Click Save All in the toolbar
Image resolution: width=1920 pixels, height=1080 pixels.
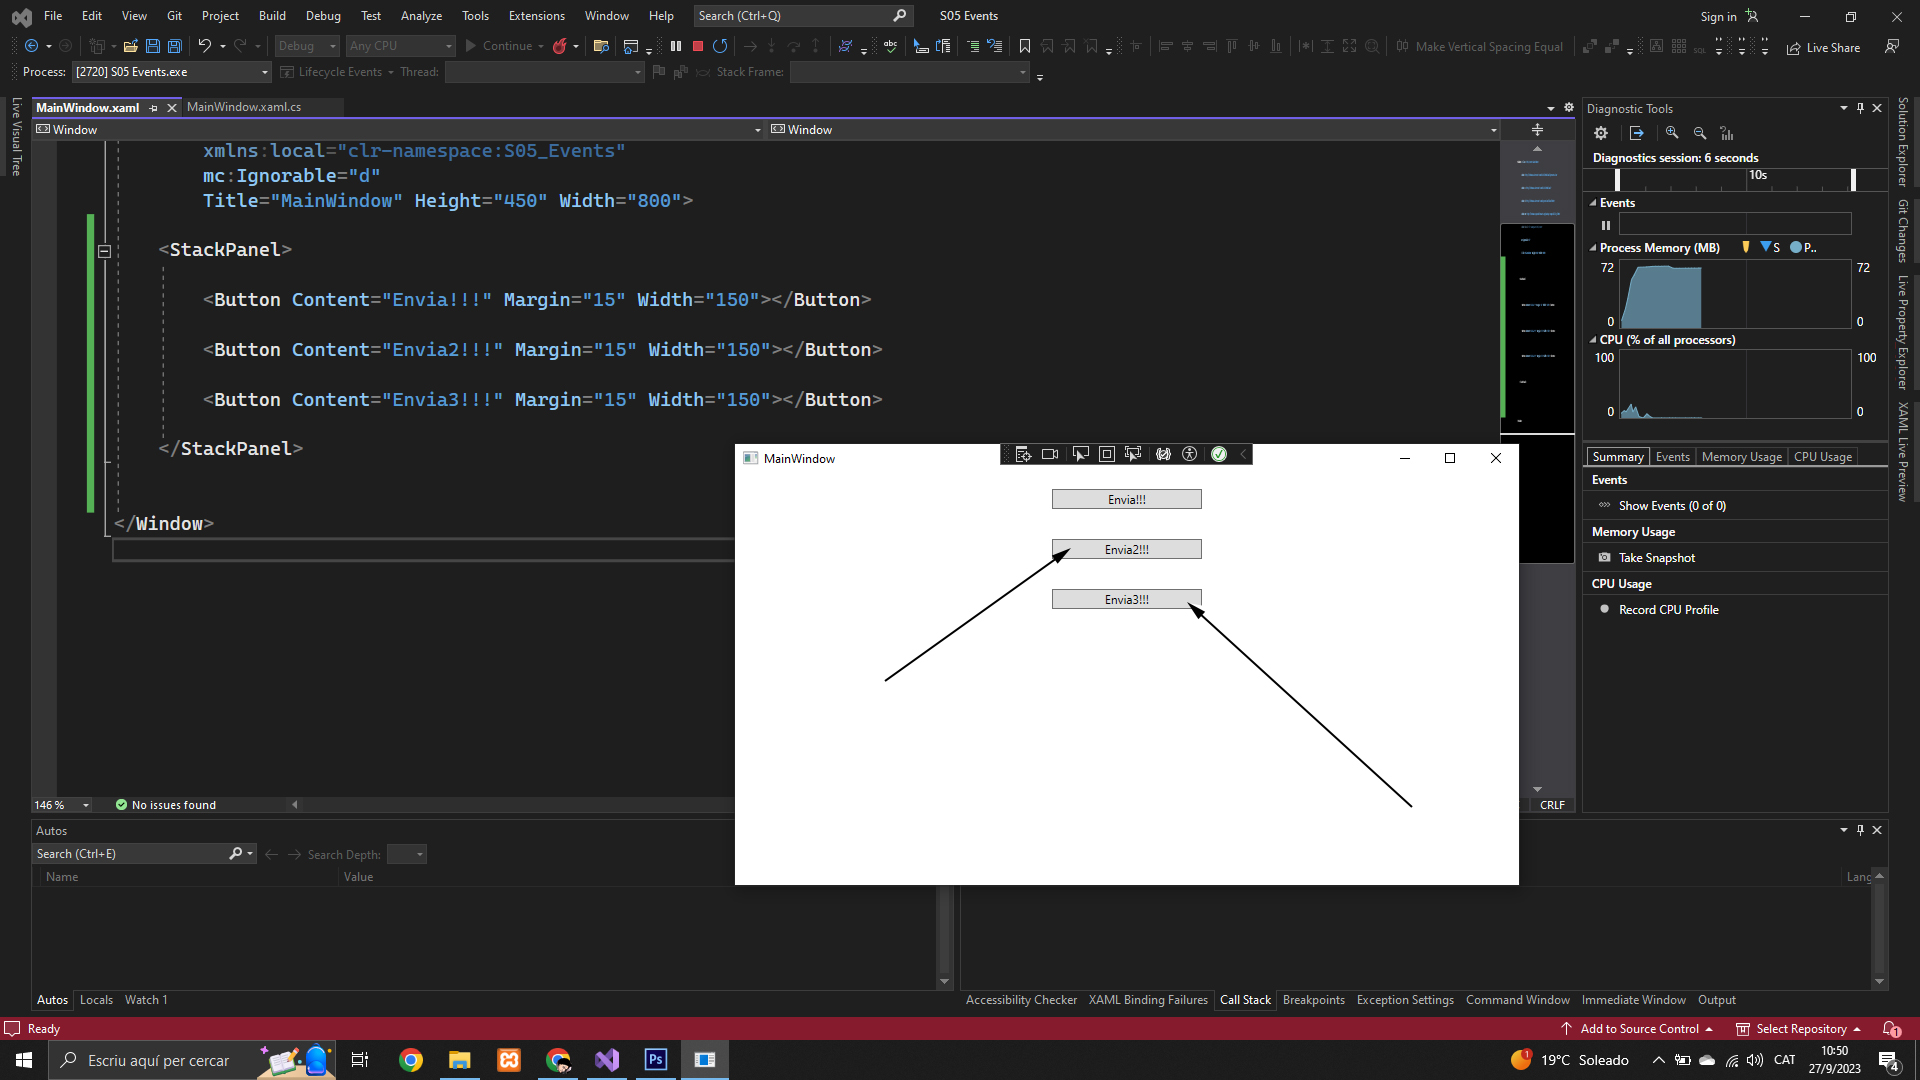click(175, 46)
